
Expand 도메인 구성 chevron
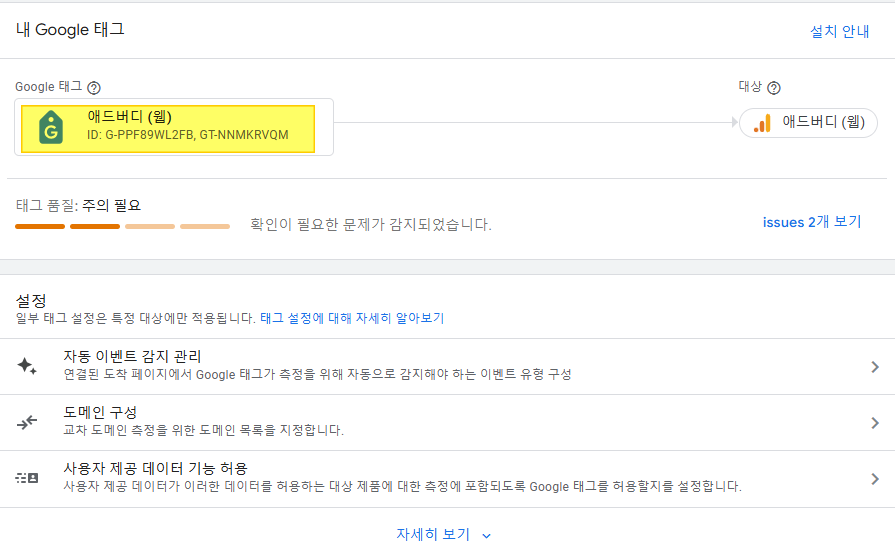pyautogui.click(x=875, y=423)
